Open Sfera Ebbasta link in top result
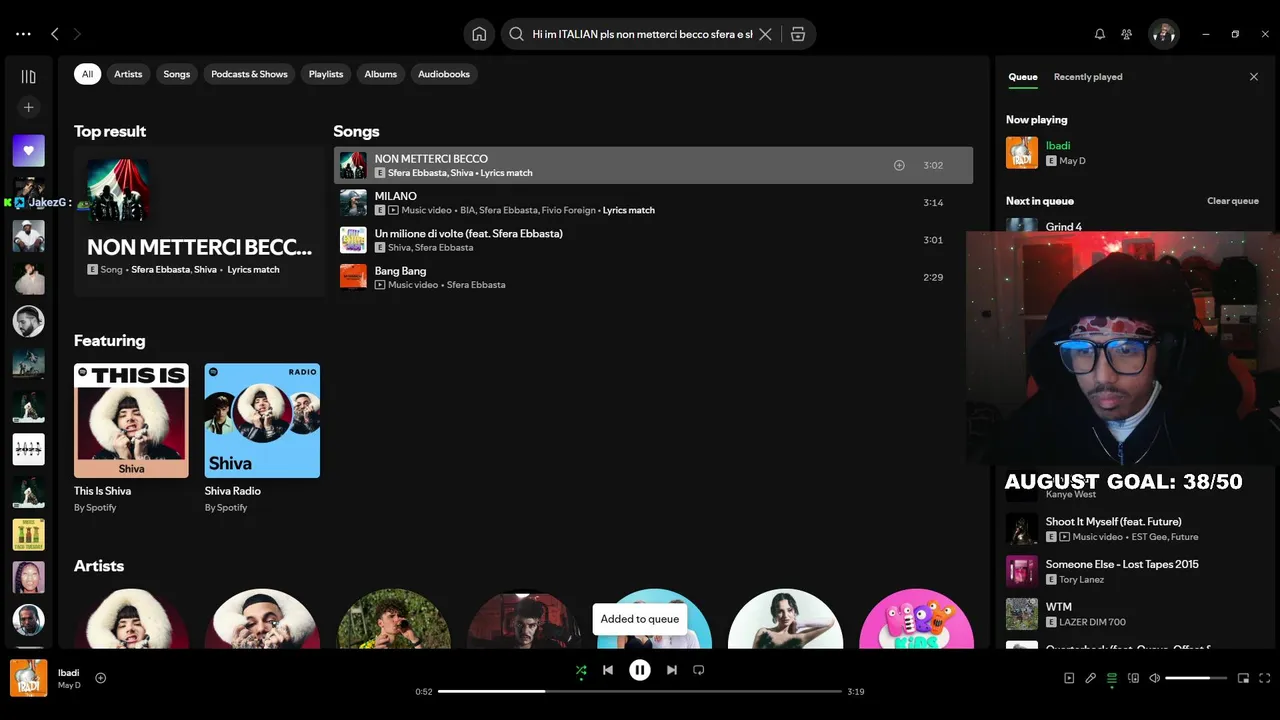This screenshot has width=1280, height=720. pyautogui.click(x=160, y=270)
